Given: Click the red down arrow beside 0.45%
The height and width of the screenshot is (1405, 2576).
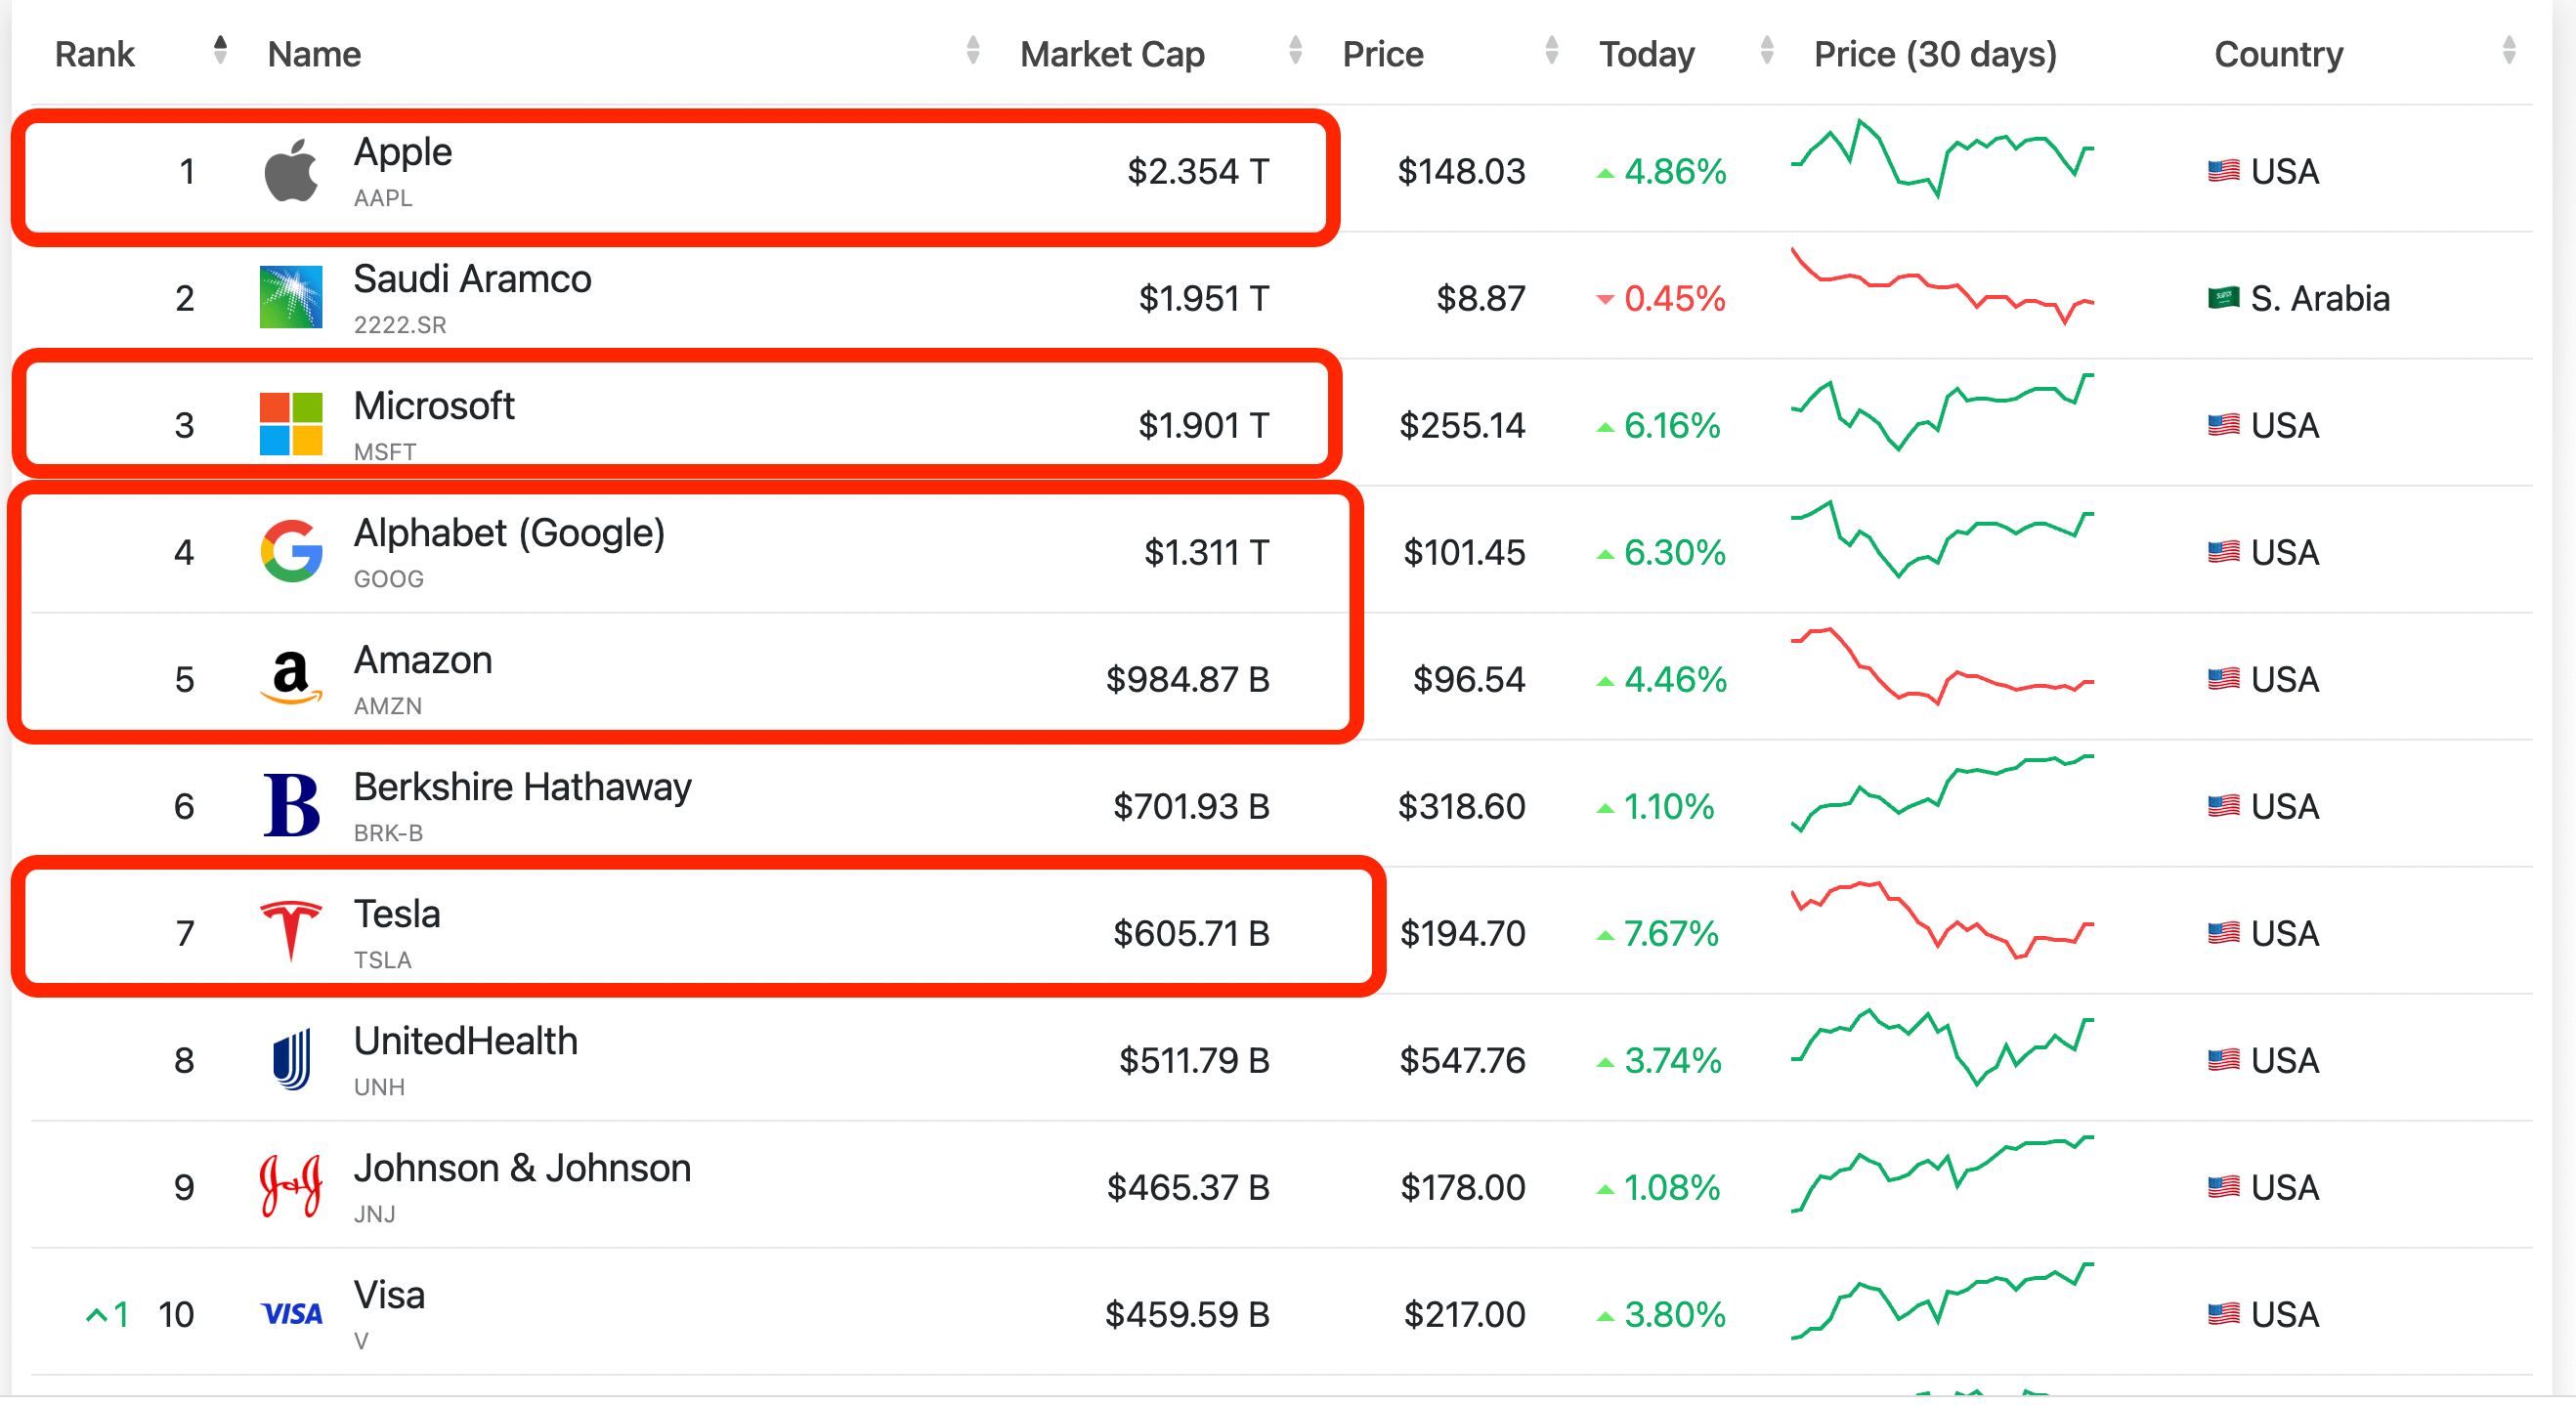Looking at the screenshot, I should pyautogui.click(x=1605, y=299).
